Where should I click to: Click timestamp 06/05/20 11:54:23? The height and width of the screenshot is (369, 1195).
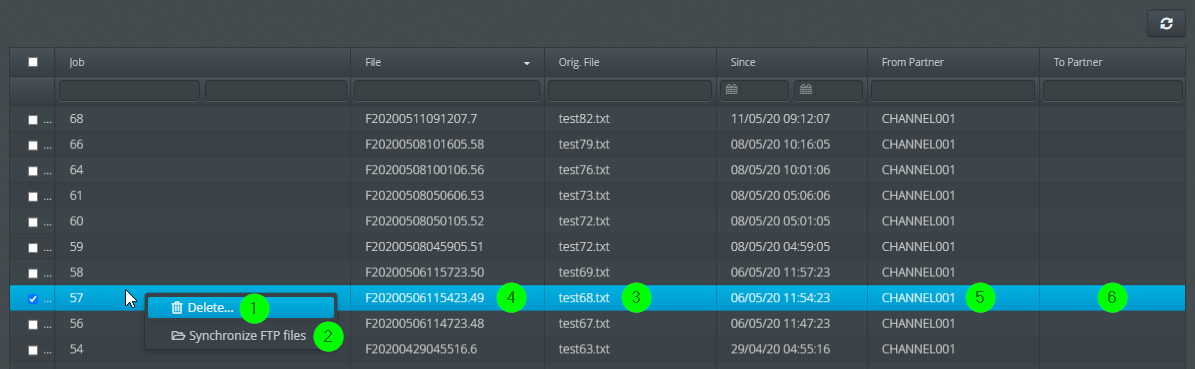click(x=780, y=298)
